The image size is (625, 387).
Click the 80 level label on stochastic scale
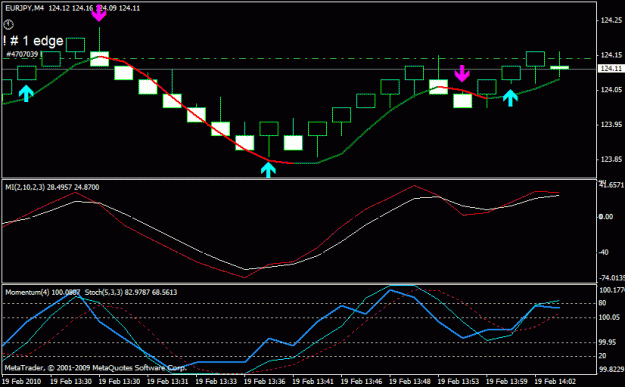click(x=602, y=303)
